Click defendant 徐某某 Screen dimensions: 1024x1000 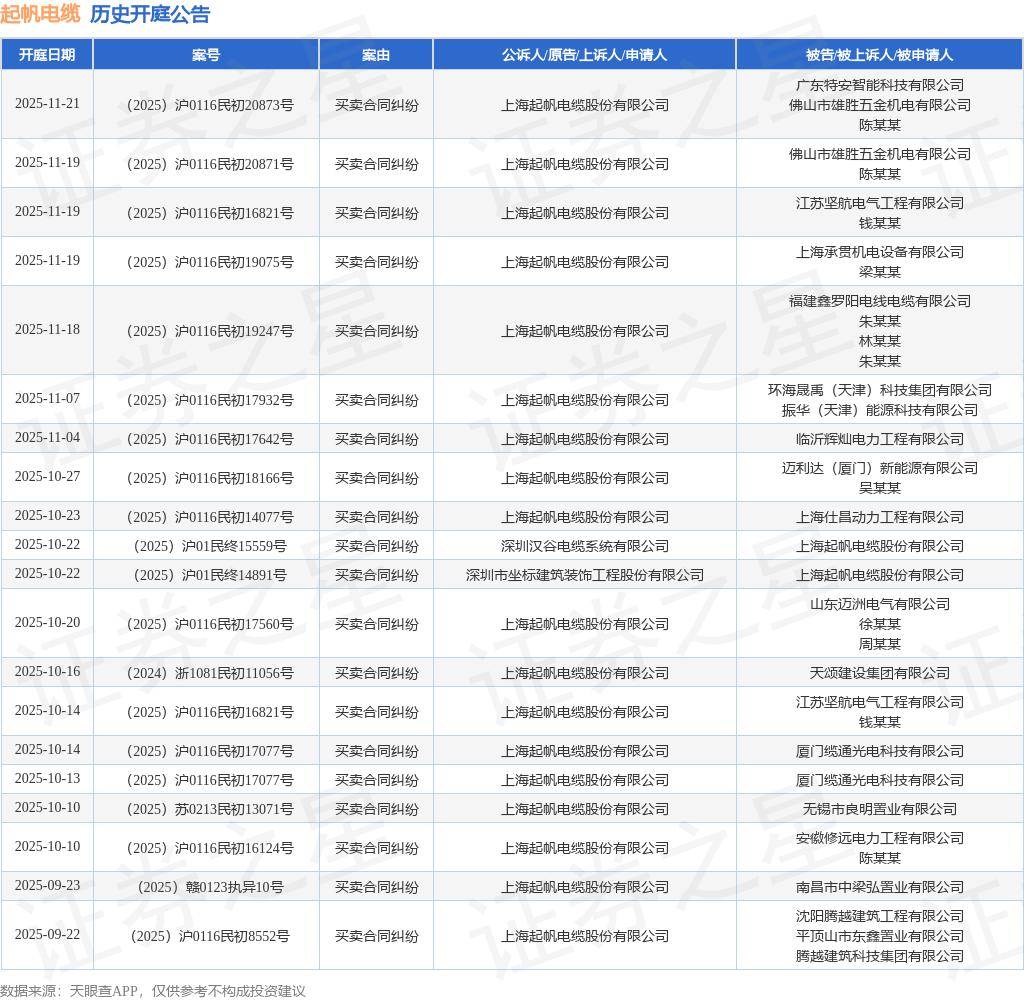click(880, 624)
